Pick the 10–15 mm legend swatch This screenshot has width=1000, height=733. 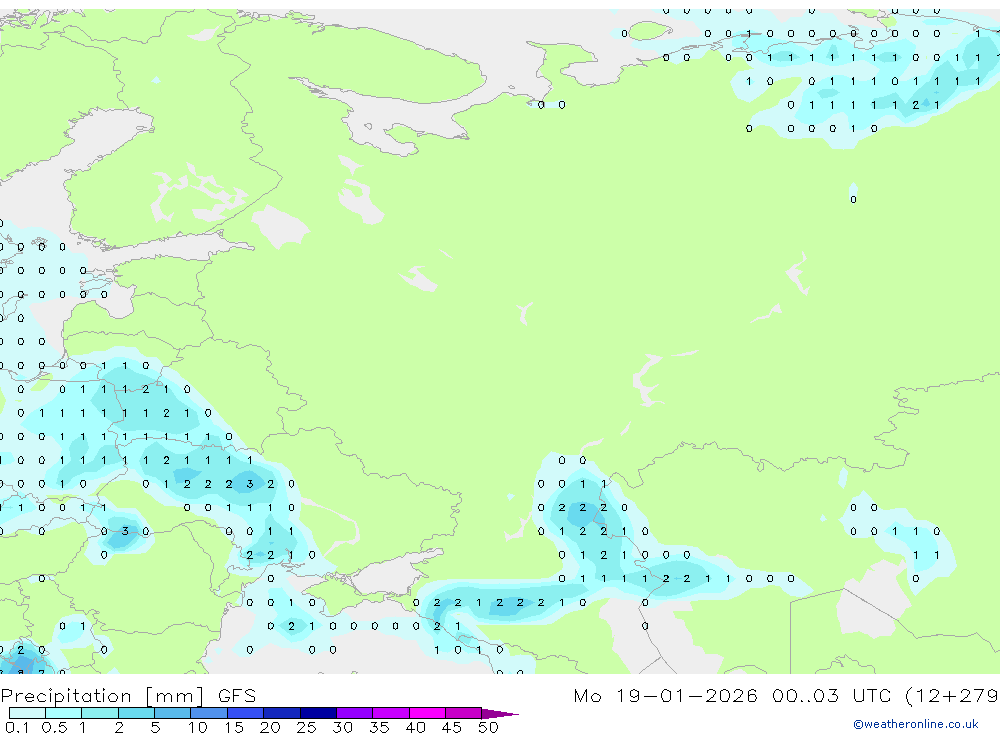point(209,713)
